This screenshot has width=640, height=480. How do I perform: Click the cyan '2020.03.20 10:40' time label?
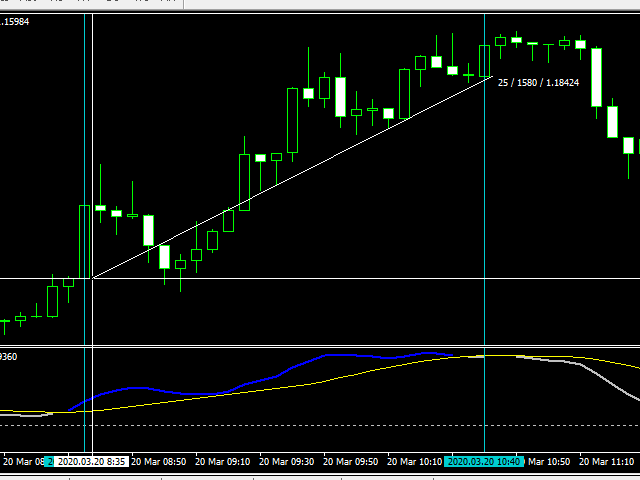484,462
